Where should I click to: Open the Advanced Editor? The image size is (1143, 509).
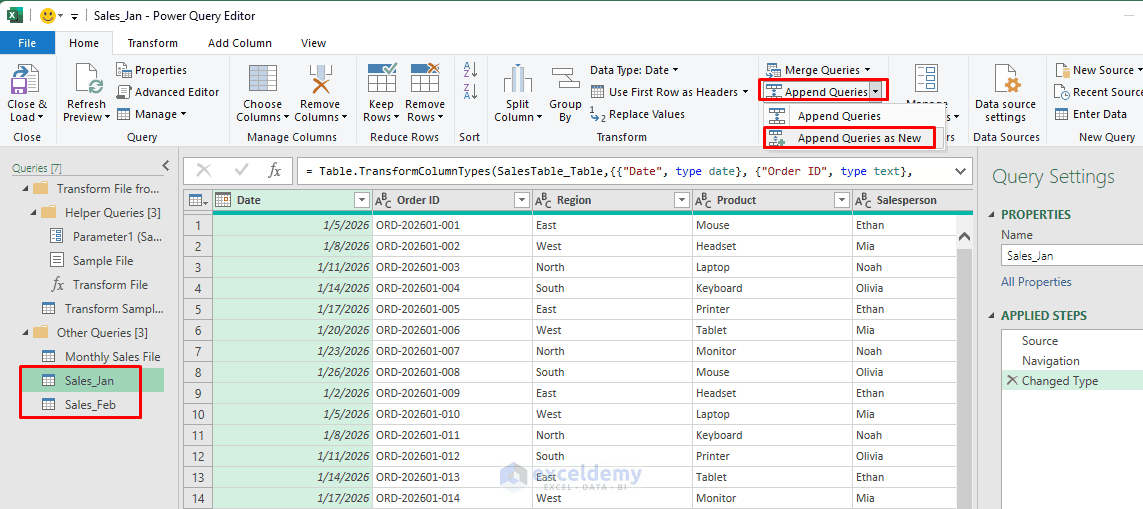[x=168, y=92]
